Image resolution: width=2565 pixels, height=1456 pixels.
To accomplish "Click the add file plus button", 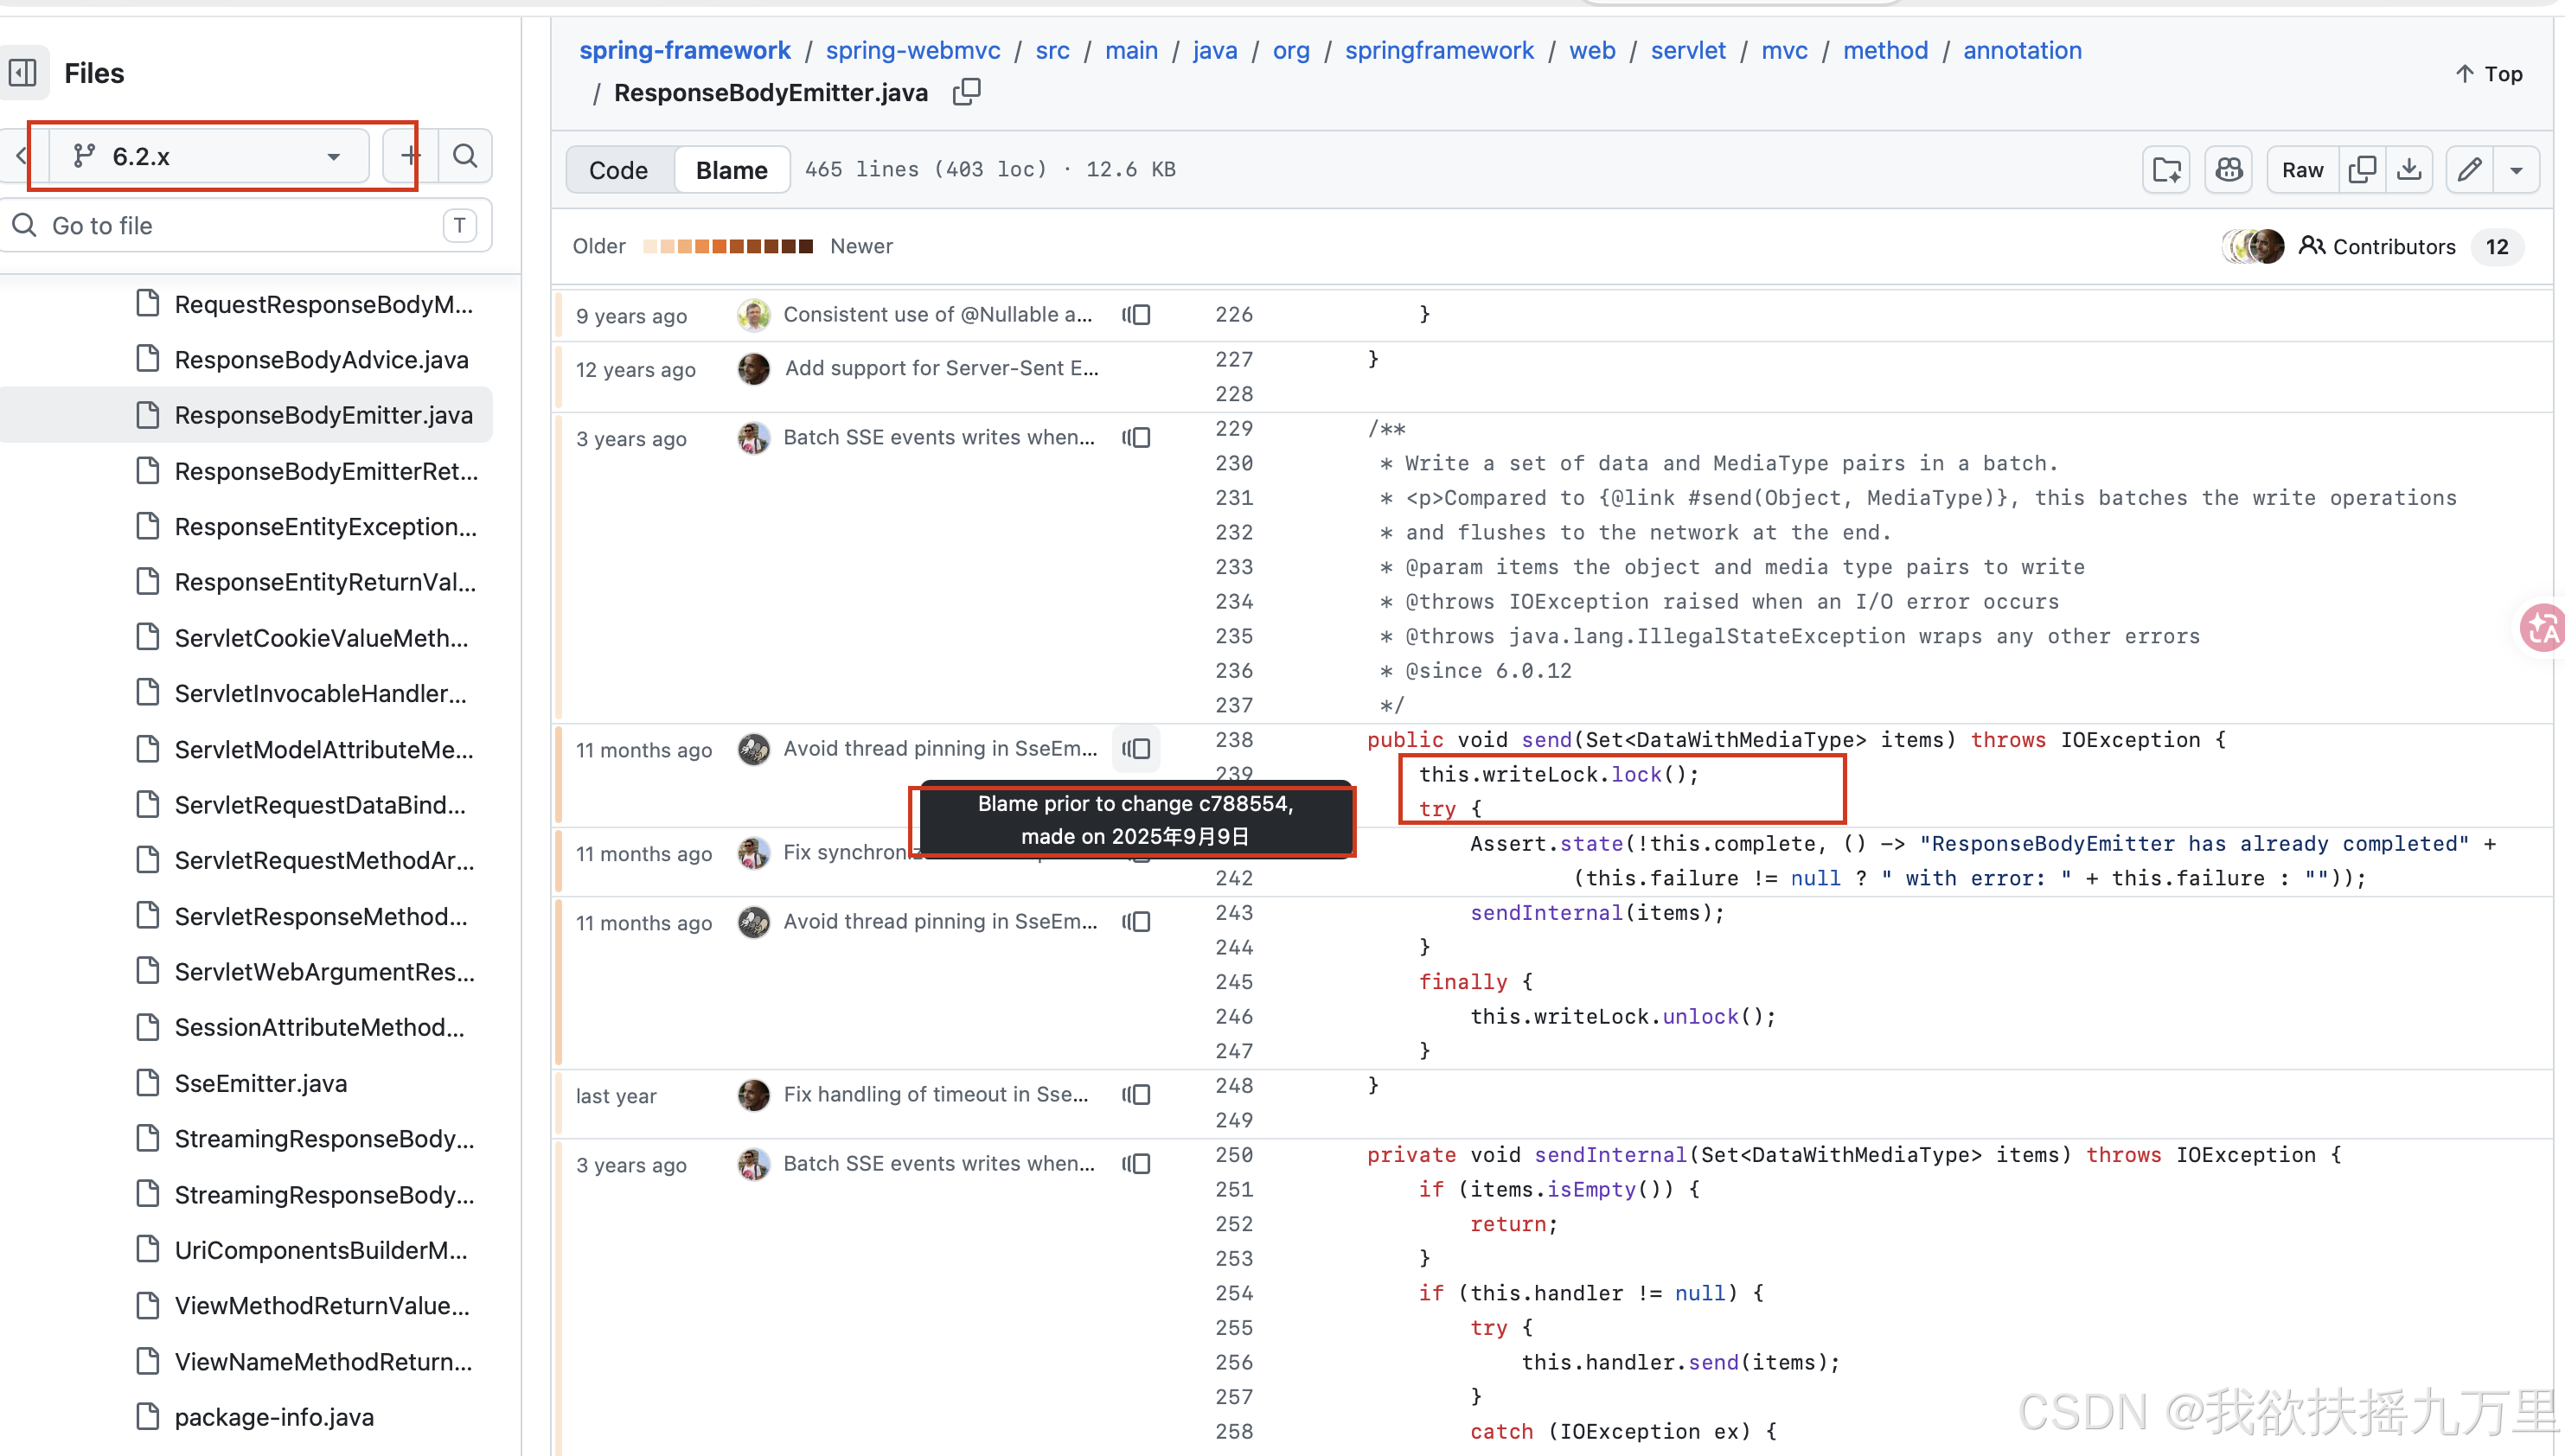I will click(409, 156).
